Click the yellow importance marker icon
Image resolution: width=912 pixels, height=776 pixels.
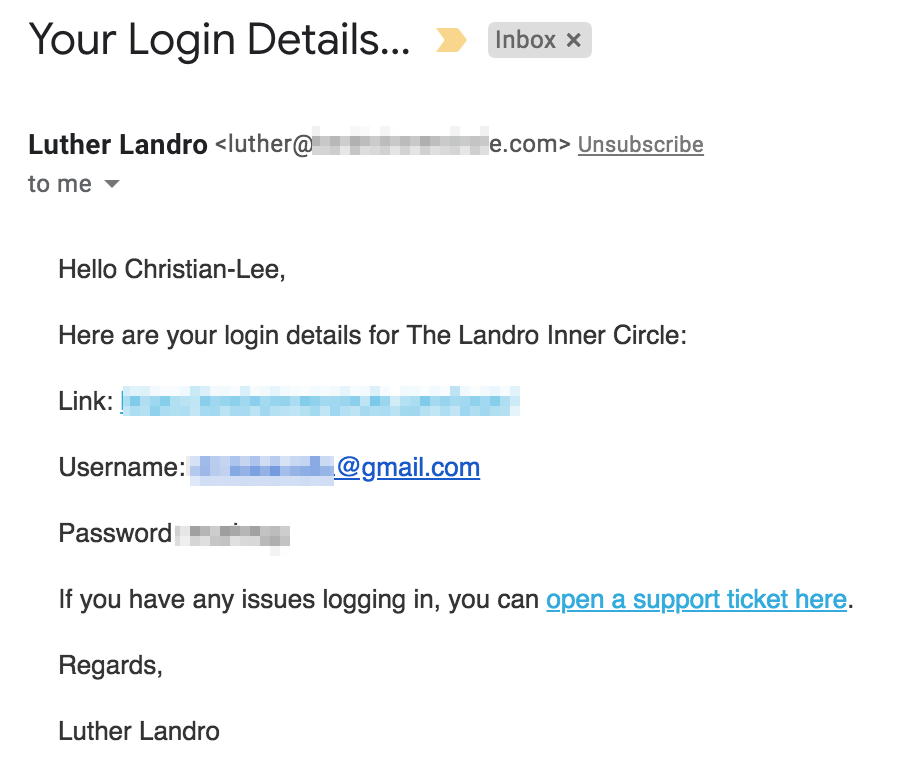451,40
